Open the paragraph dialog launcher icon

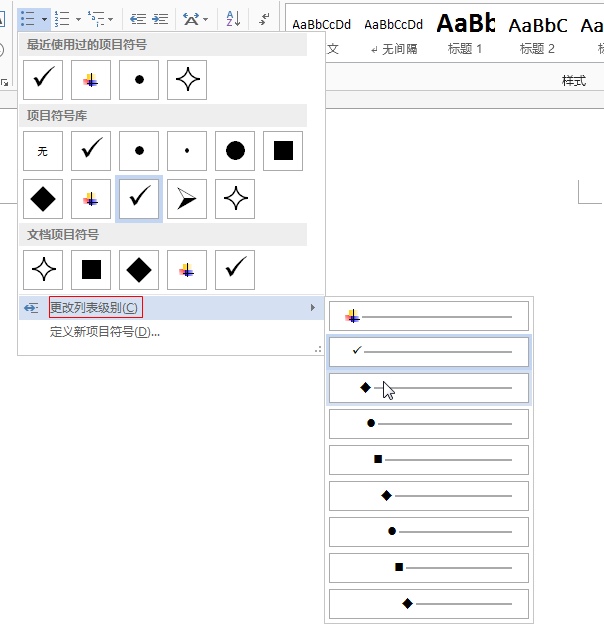pyautogui.click(x=5, y=83)
